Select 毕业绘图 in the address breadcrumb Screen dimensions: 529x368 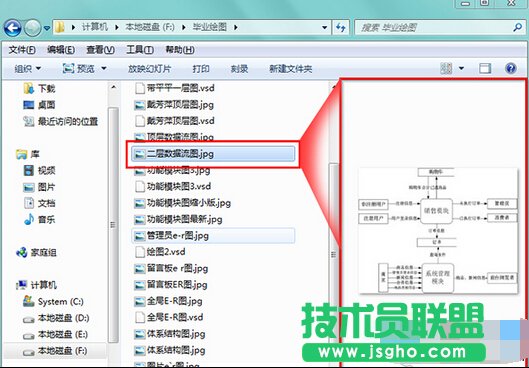[210, 27]
